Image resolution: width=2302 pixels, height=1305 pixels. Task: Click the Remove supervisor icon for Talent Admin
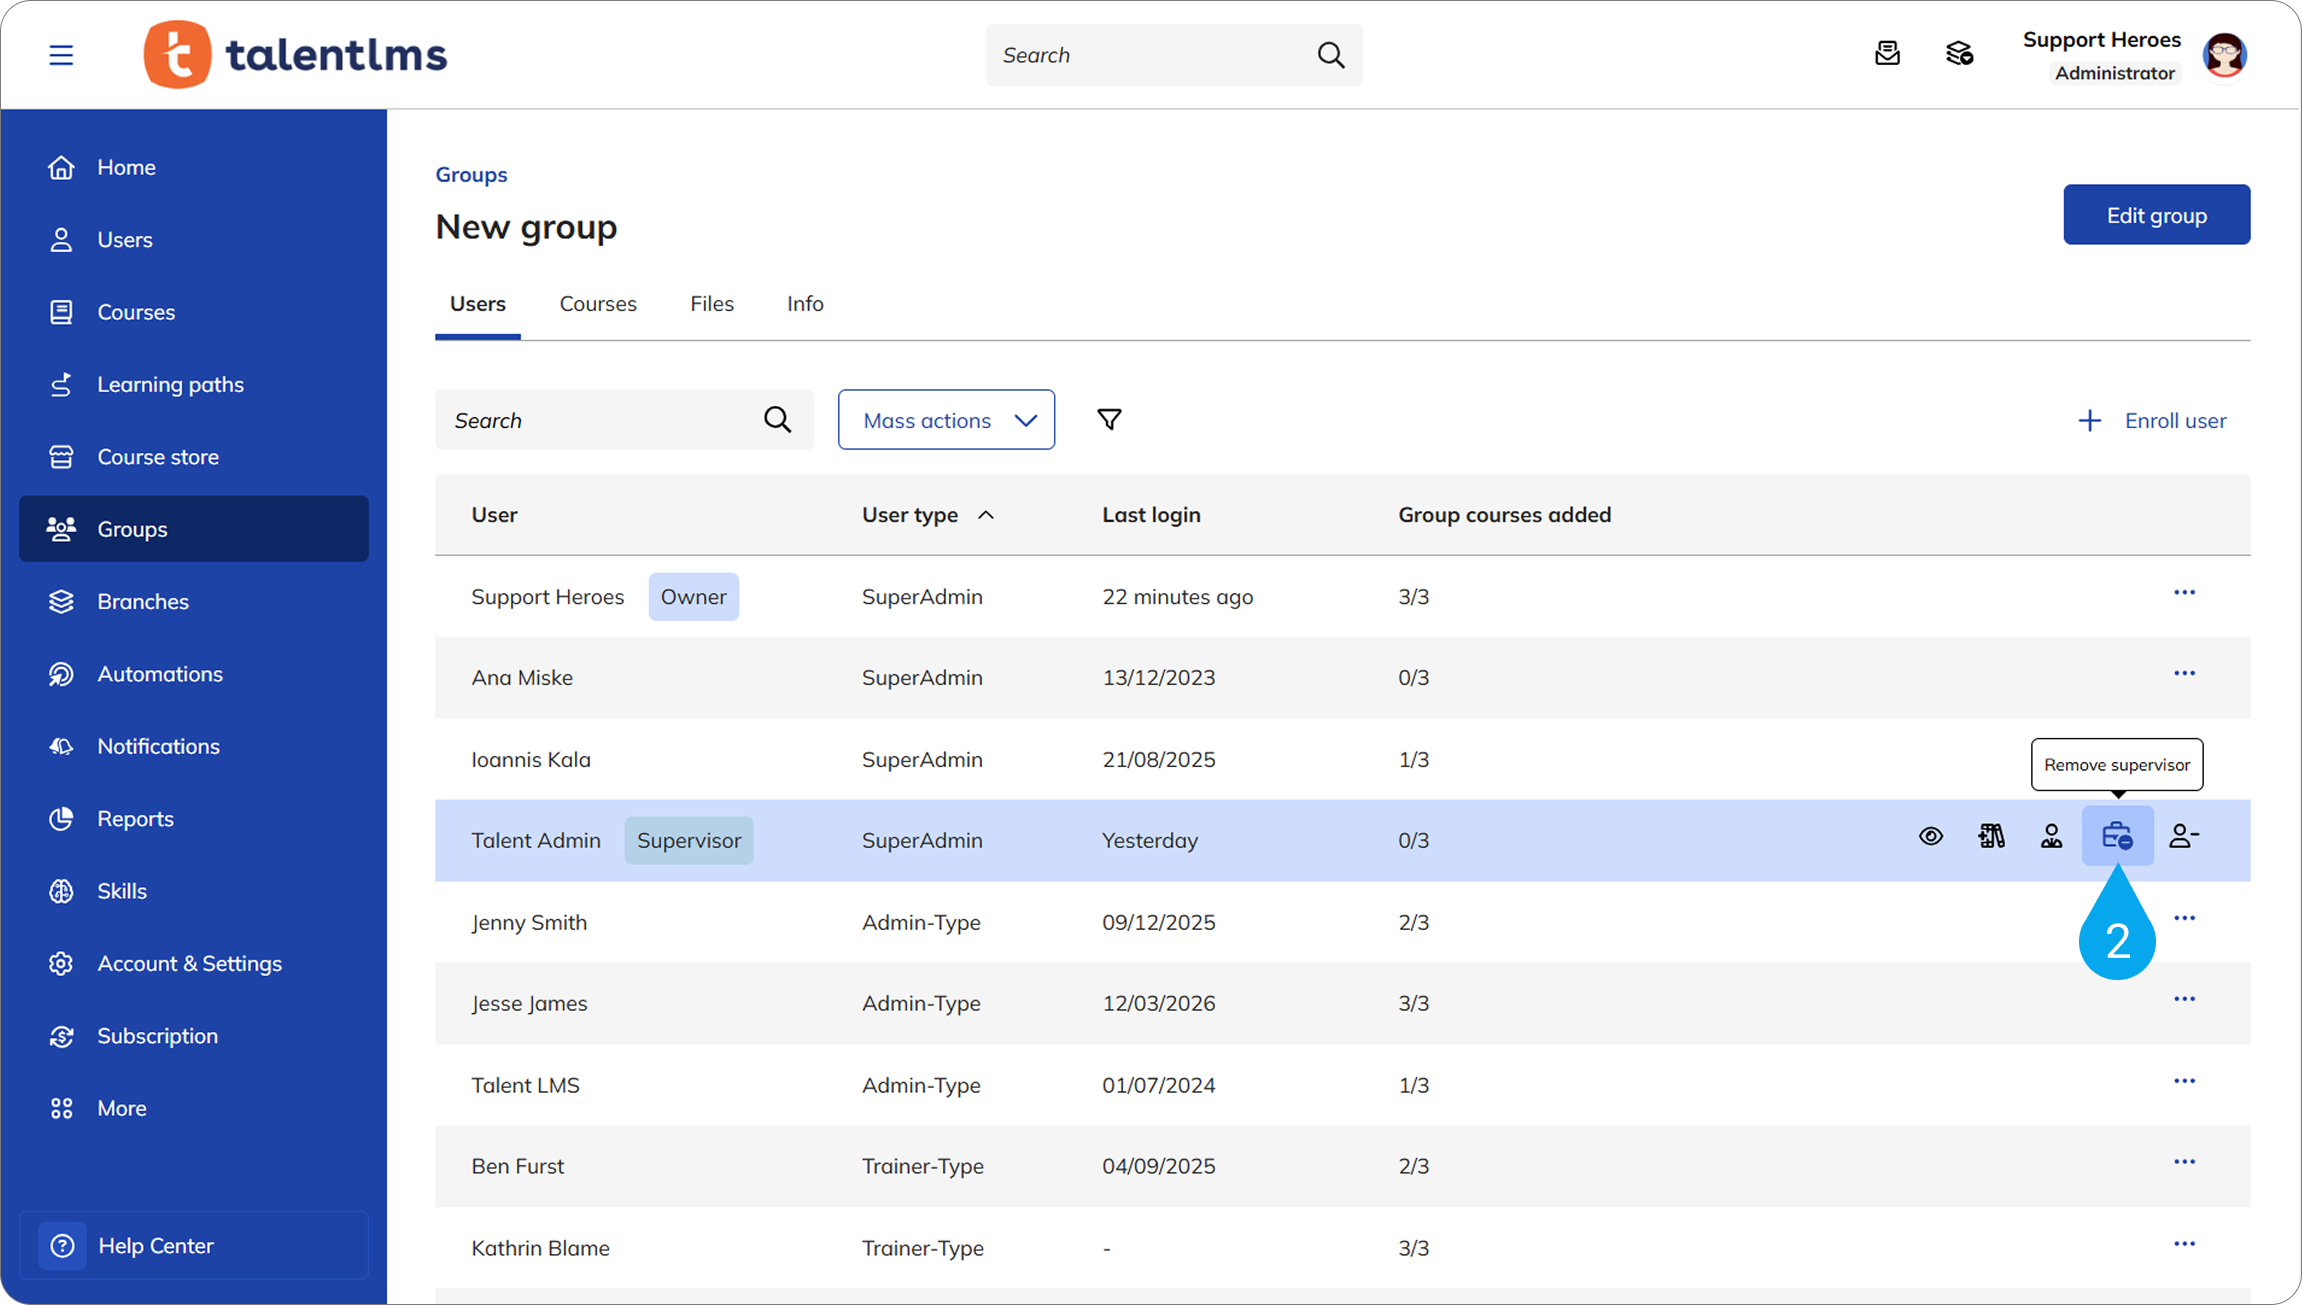2117,836
